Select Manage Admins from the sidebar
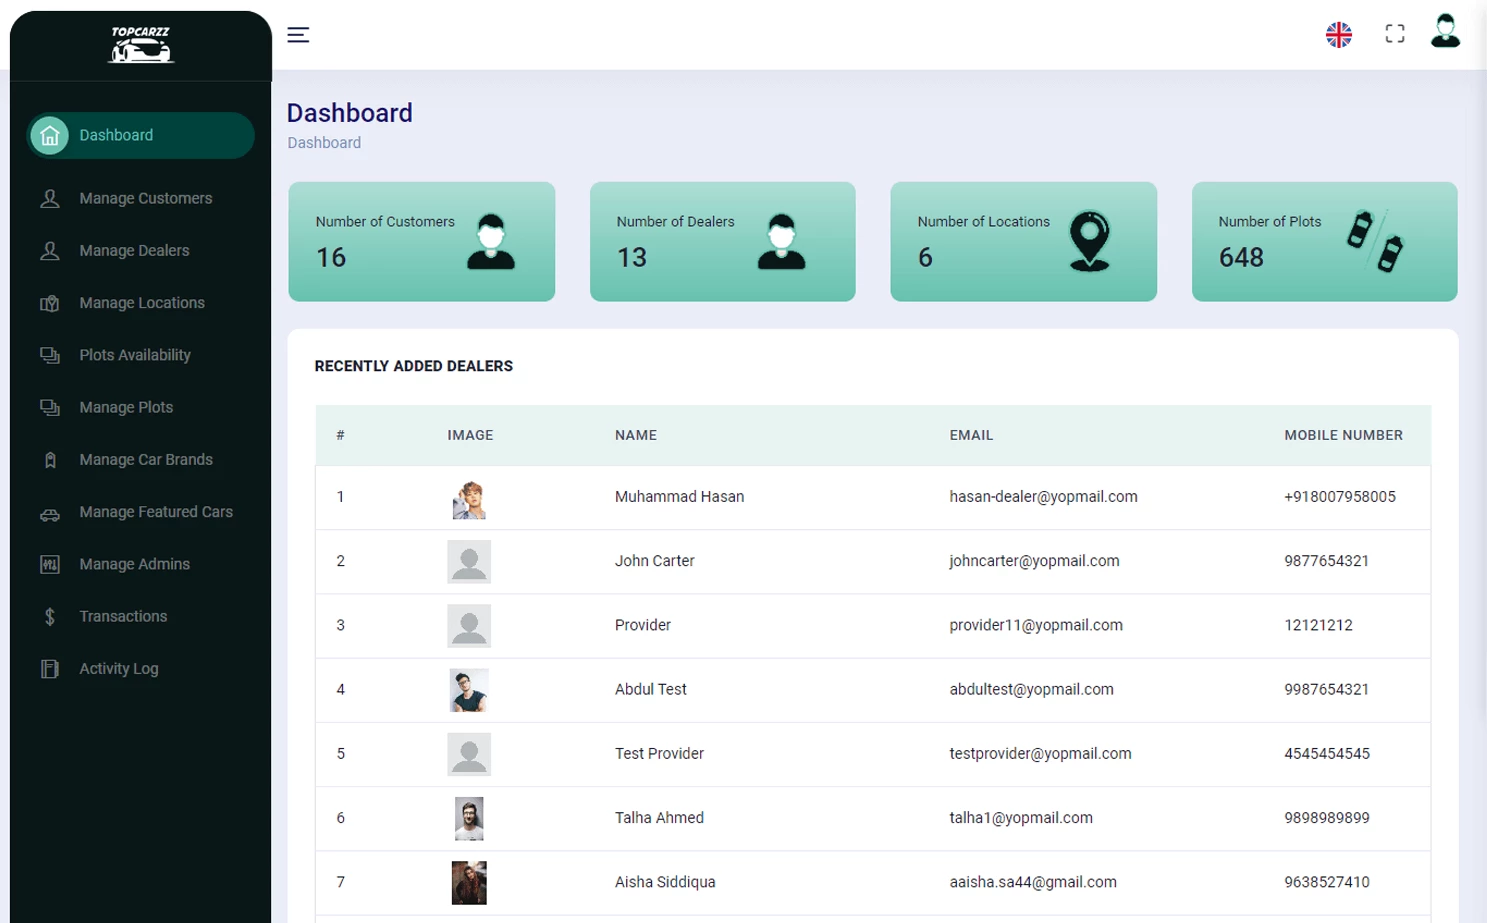This screenshot has height=923, width=1487. 50,563
